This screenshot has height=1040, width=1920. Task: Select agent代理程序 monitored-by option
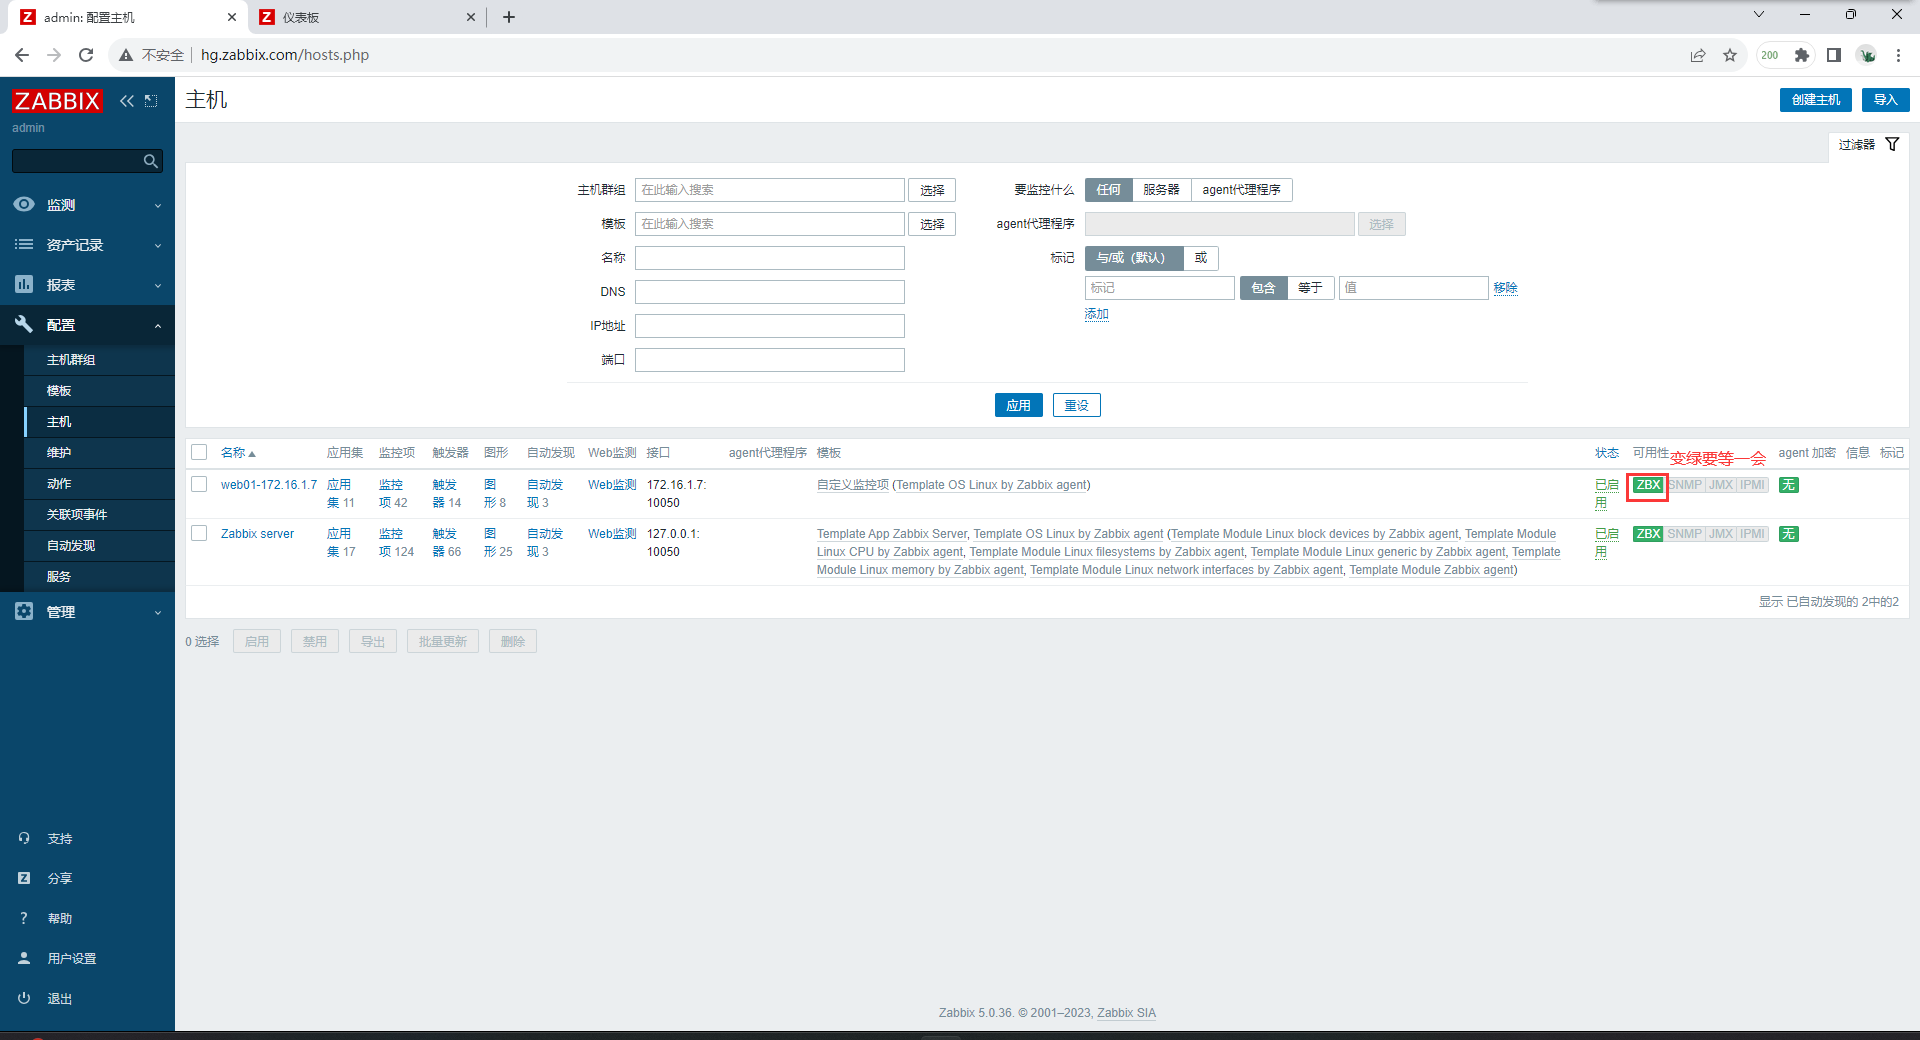(x=1241, y=190)
